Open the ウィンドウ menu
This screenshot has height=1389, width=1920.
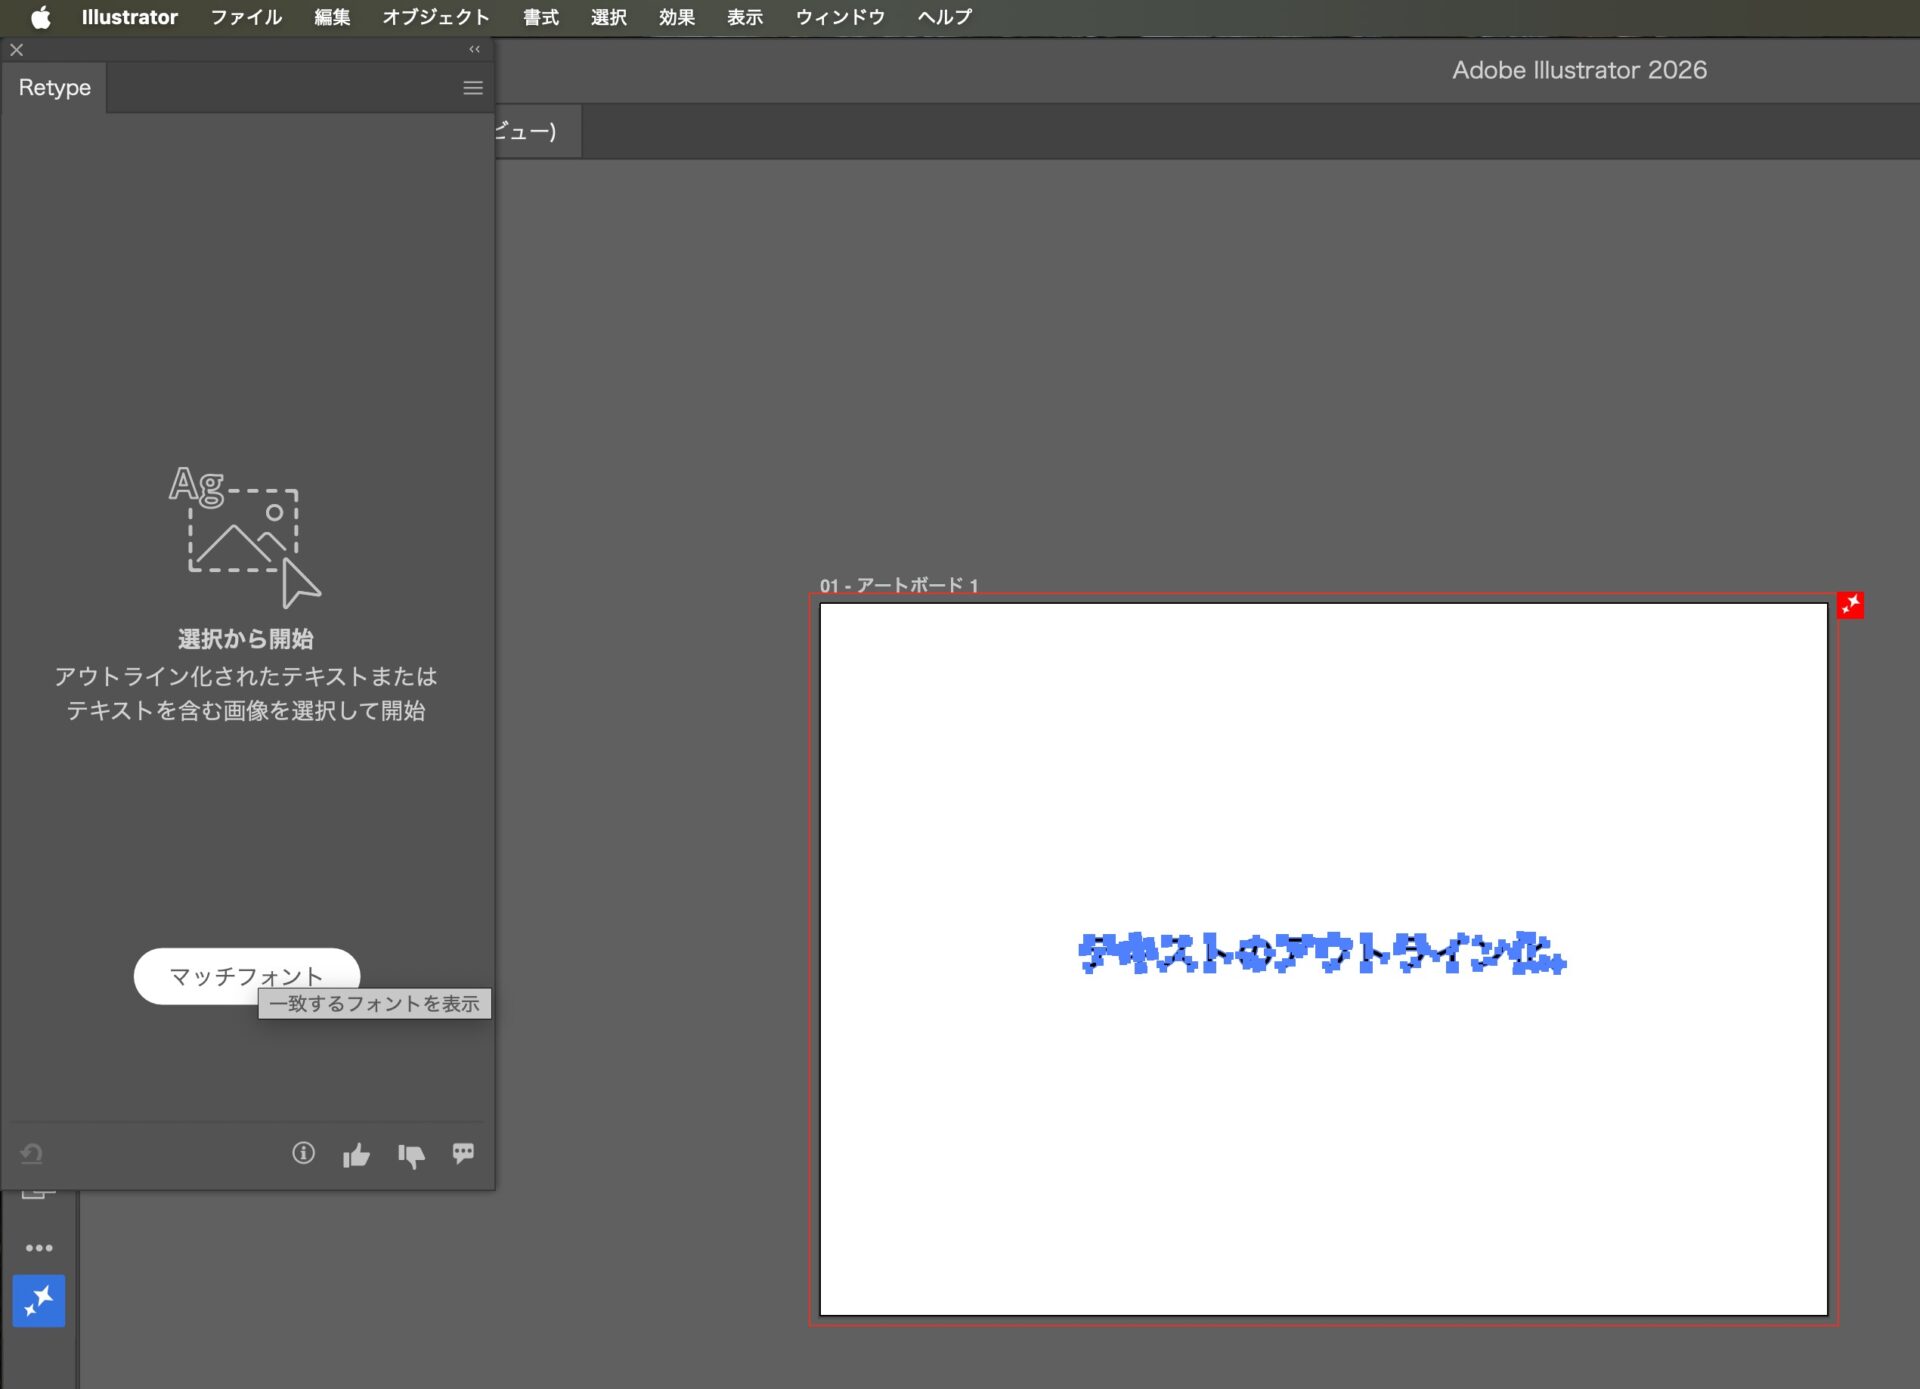[839, 17]
